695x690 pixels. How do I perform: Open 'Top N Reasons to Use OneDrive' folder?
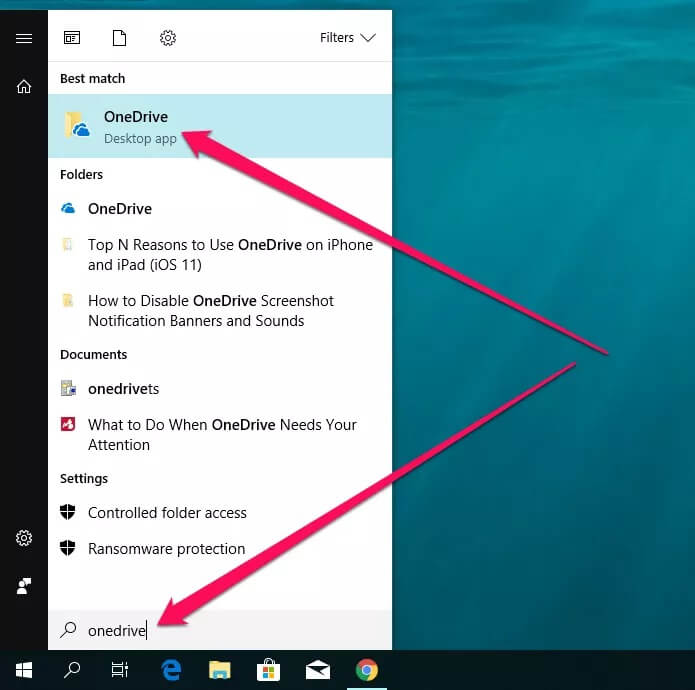tap(220, 254)
